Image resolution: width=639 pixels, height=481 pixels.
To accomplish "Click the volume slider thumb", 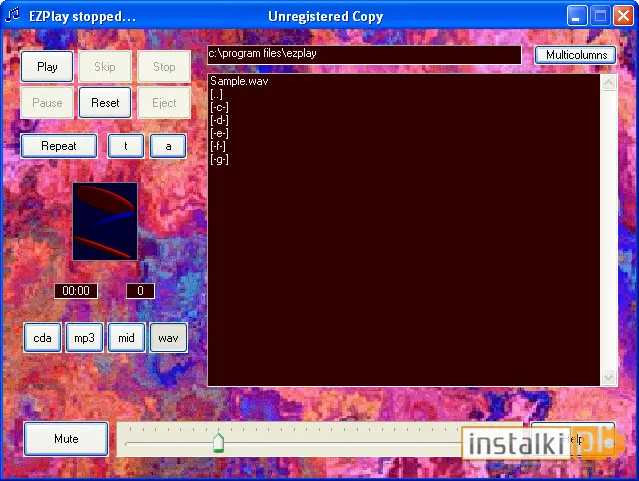I will pyautogui.click(x=218, y=443).
